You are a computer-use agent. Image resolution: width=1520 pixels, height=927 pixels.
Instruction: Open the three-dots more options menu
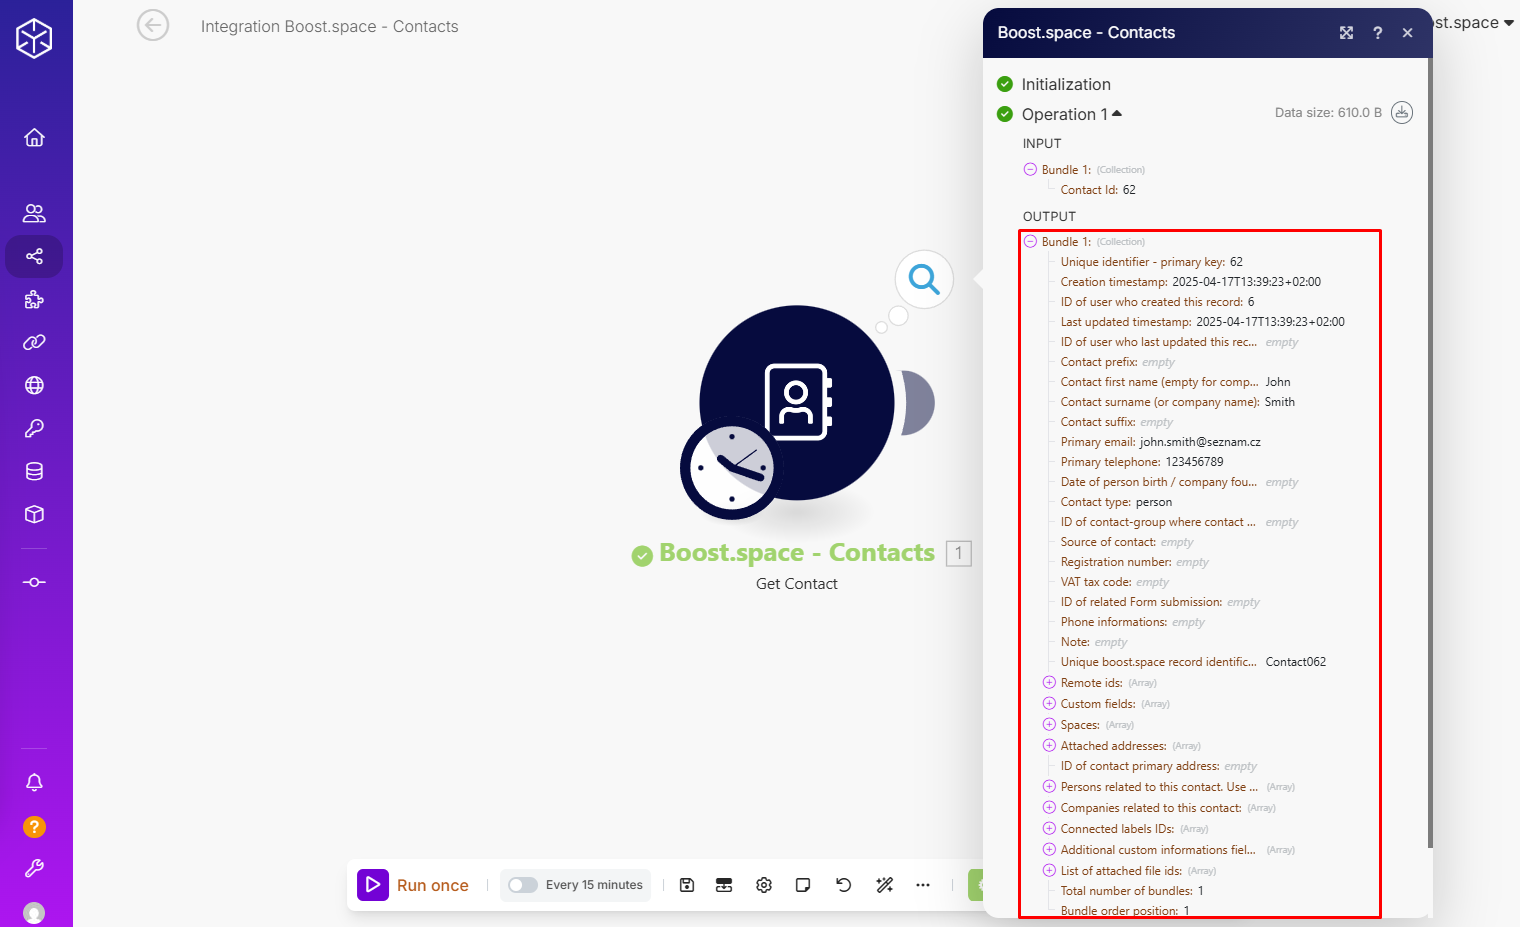923,885
